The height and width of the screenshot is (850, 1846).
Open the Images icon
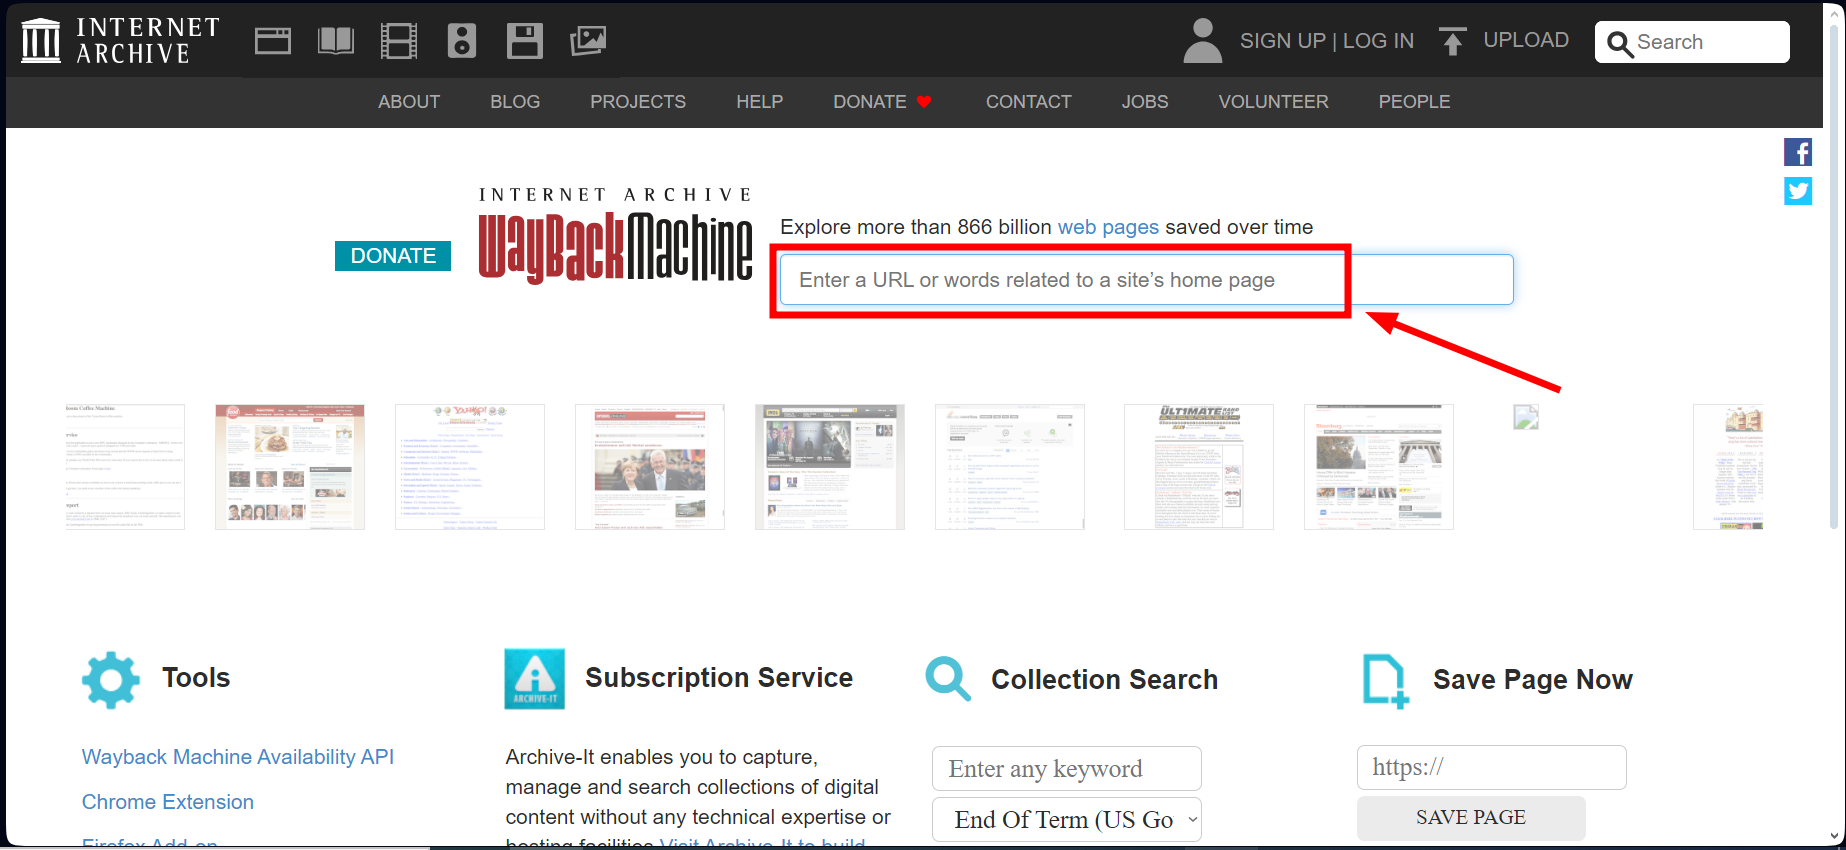588,41
